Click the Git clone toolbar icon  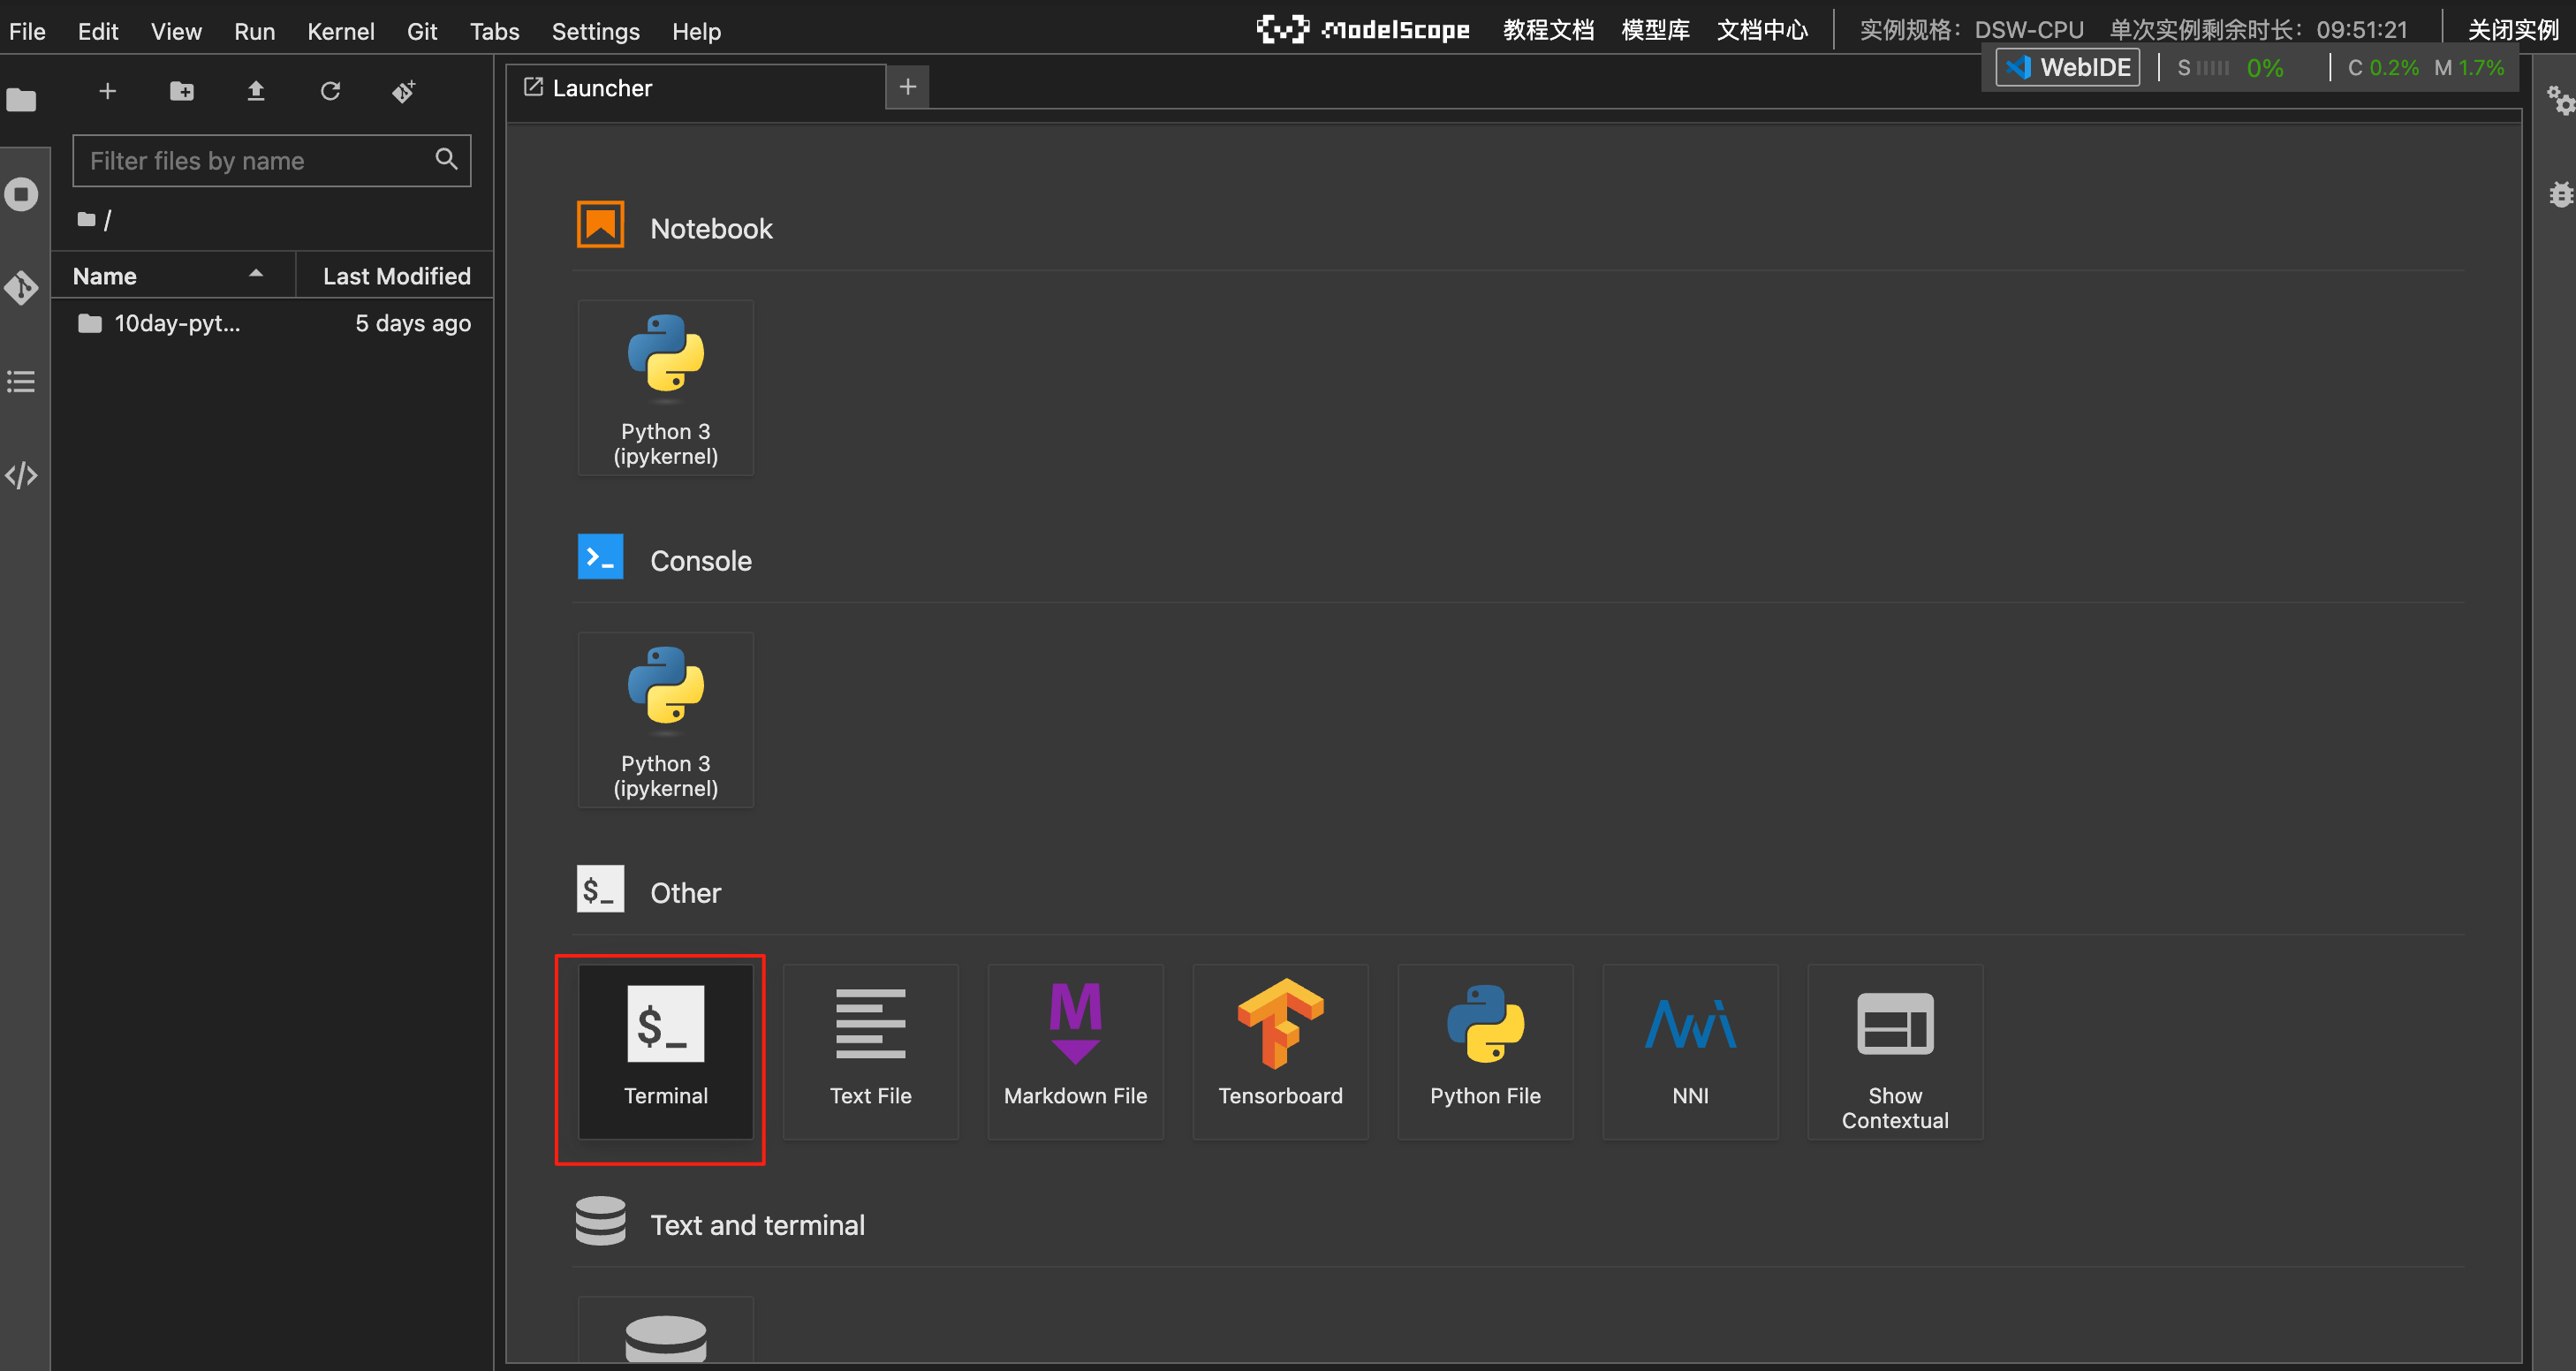tap(404, 92)
